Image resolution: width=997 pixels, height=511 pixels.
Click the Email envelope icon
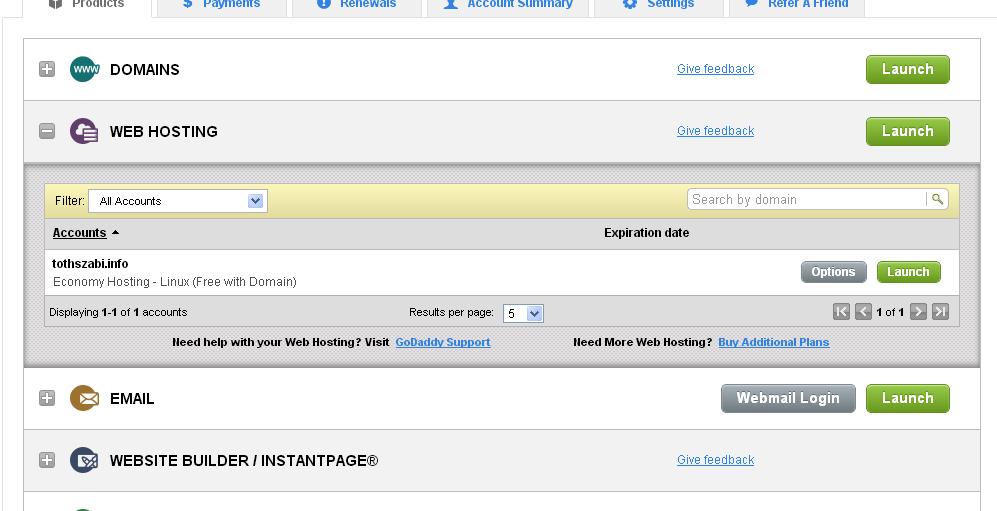click(85, 398)
